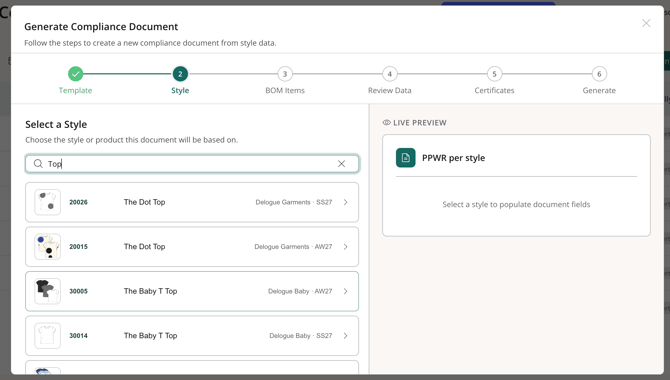Jump to step 6 Generate
This screenshot has width=670, height=380.
coord(599,74)
